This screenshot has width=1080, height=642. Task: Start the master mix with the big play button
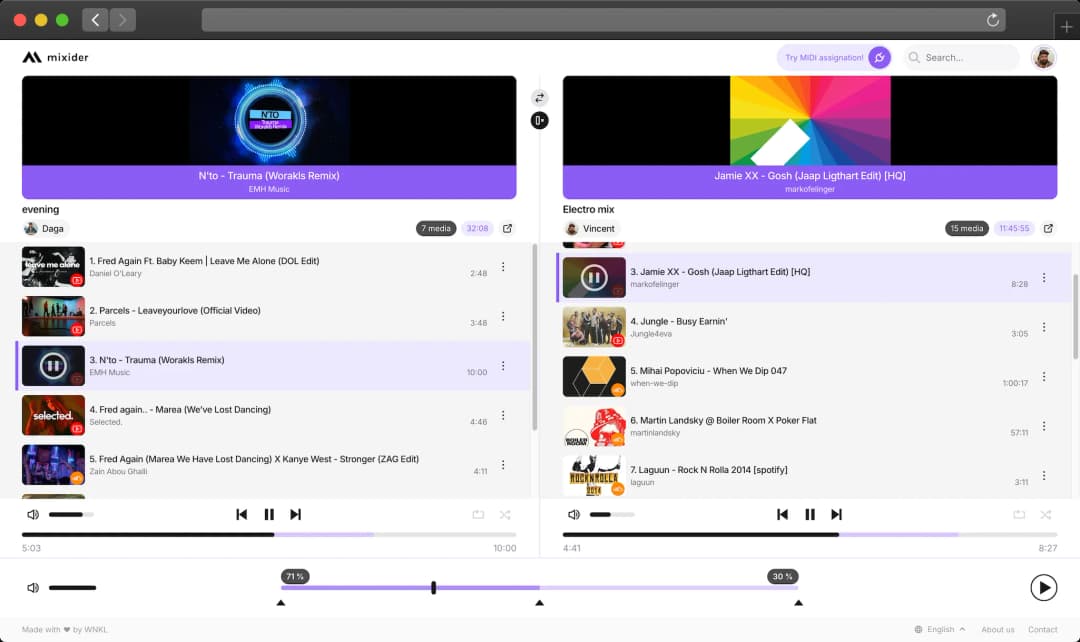click(1044, 587)
